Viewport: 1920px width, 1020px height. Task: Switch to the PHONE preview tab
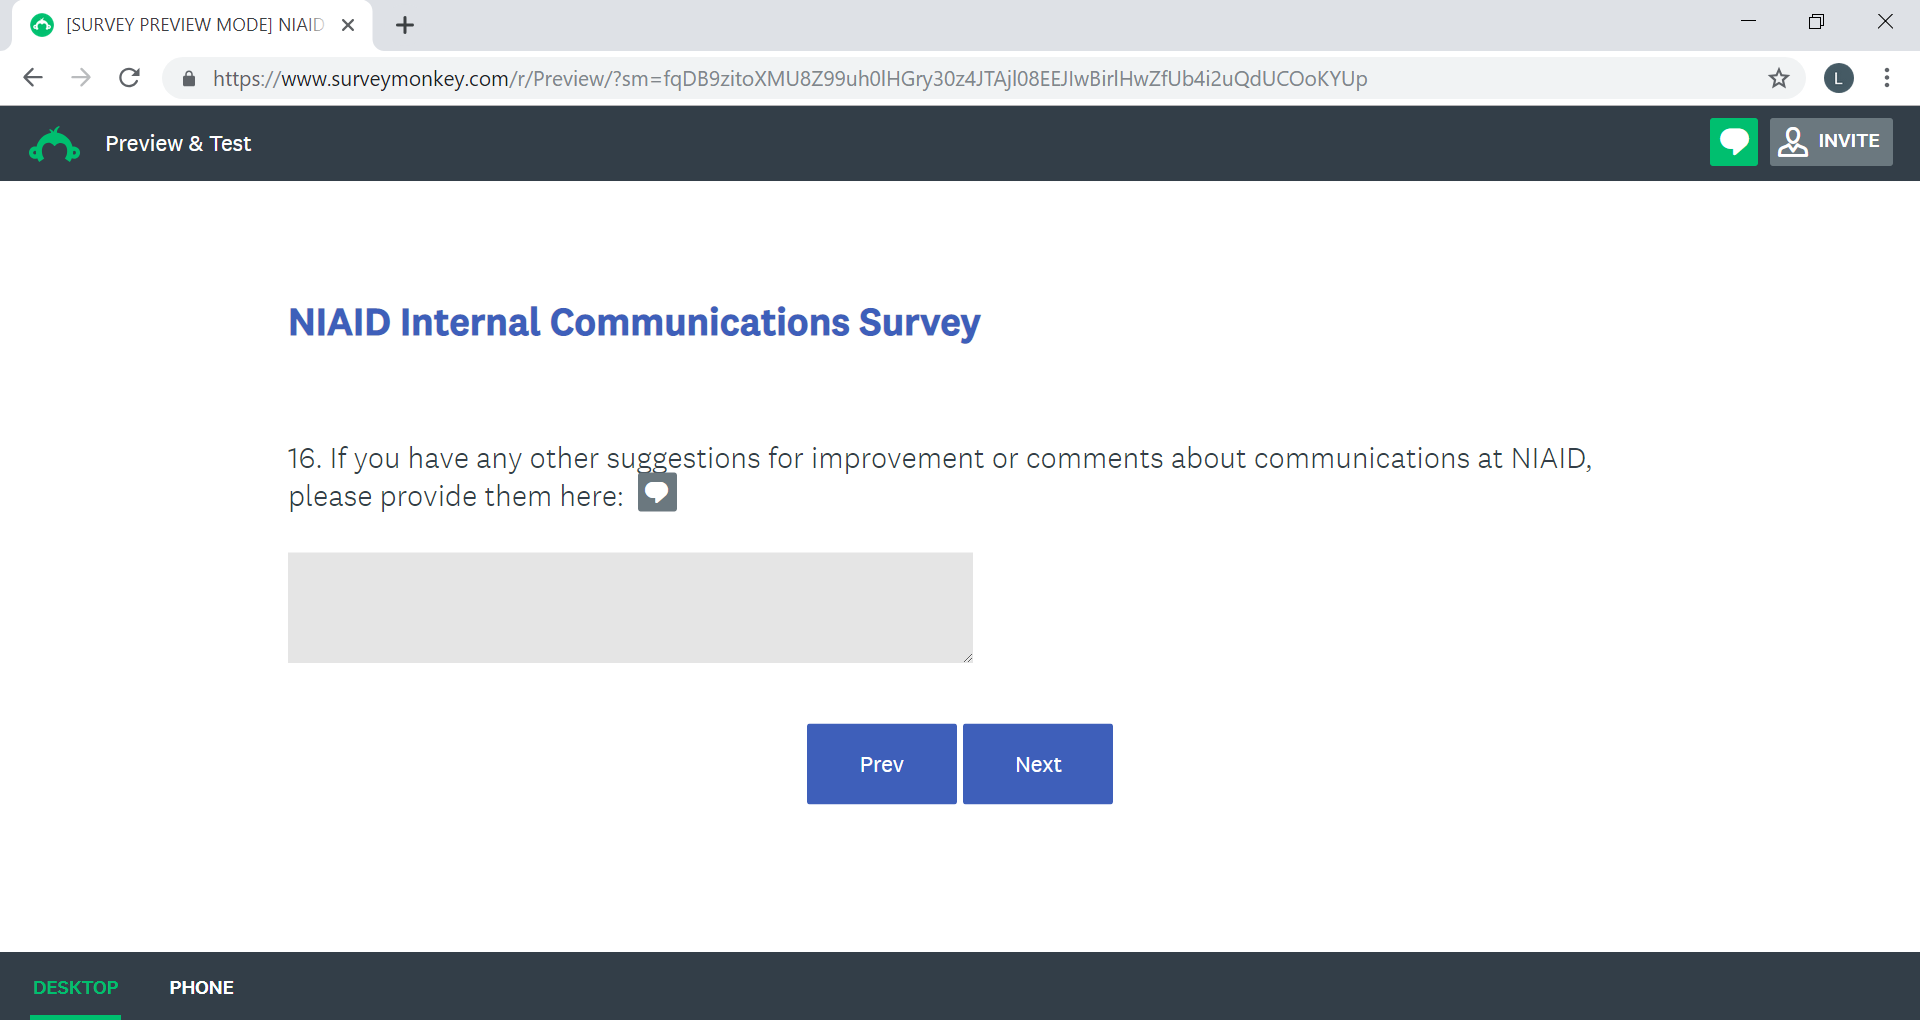[201, 987]
